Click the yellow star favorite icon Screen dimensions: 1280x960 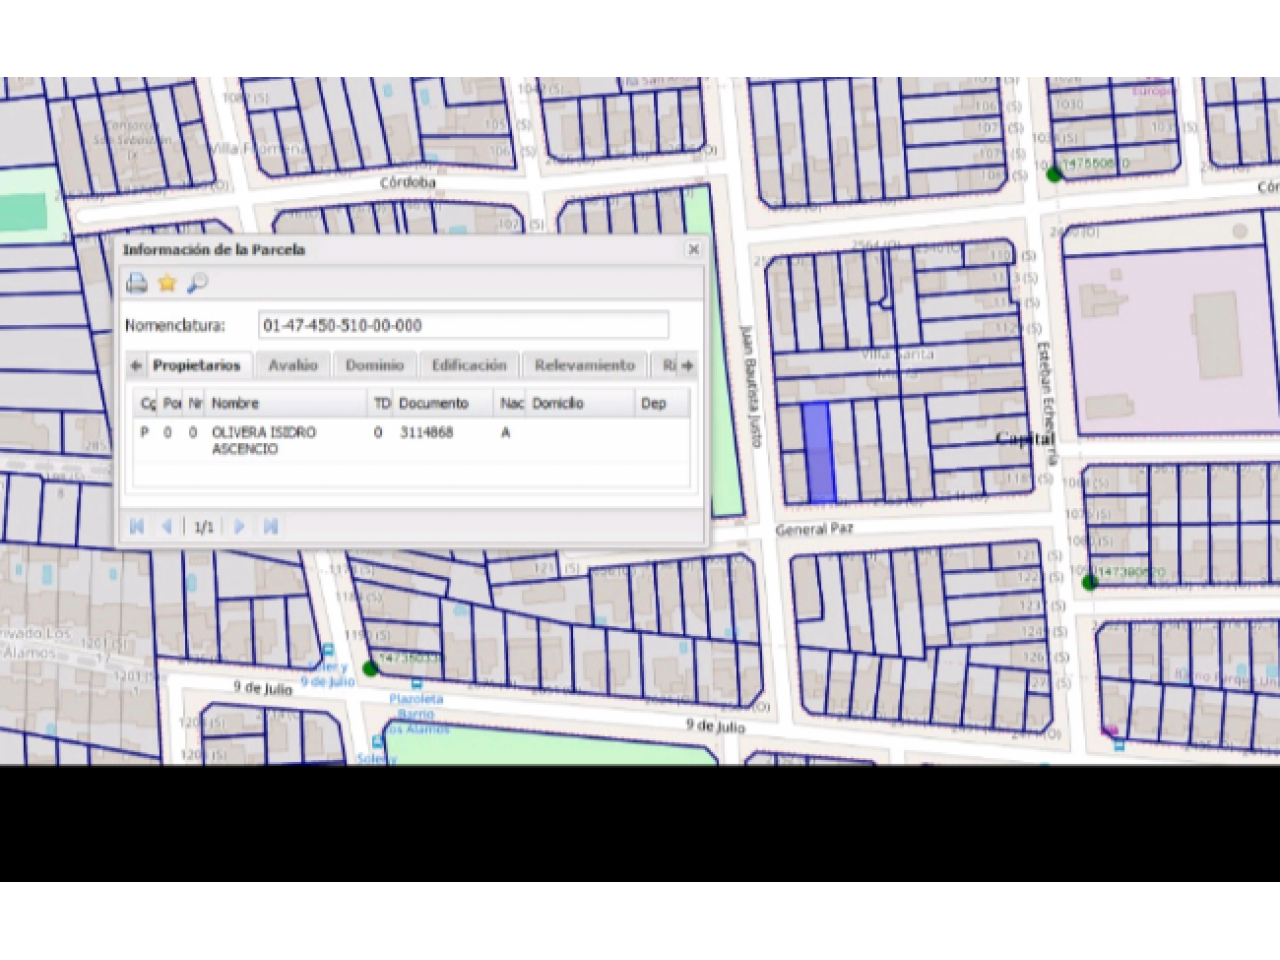[167, 284]
